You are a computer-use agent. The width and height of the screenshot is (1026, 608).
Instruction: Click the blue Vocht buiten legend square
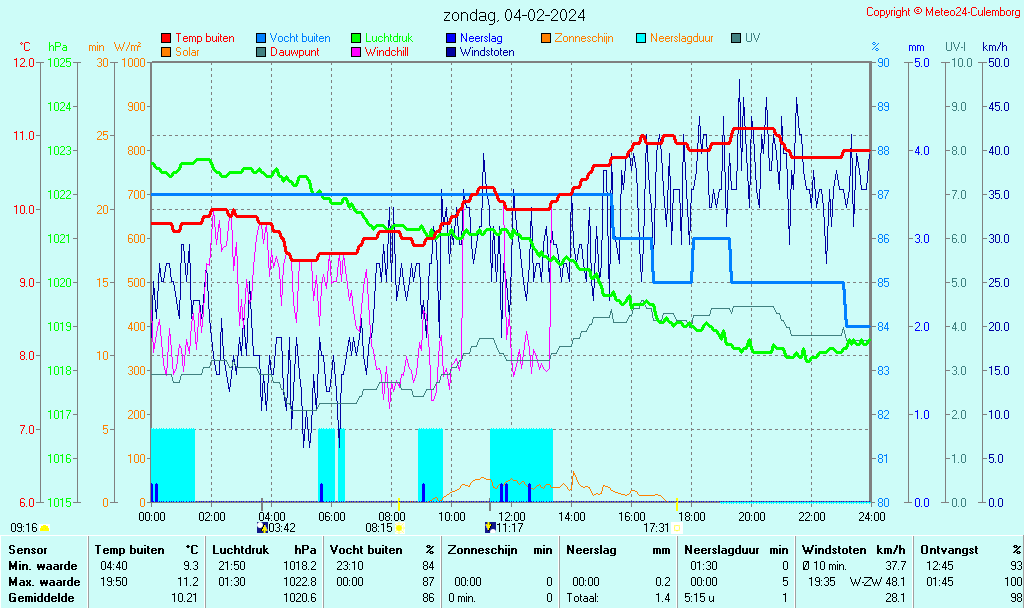(x=261, y=38)
